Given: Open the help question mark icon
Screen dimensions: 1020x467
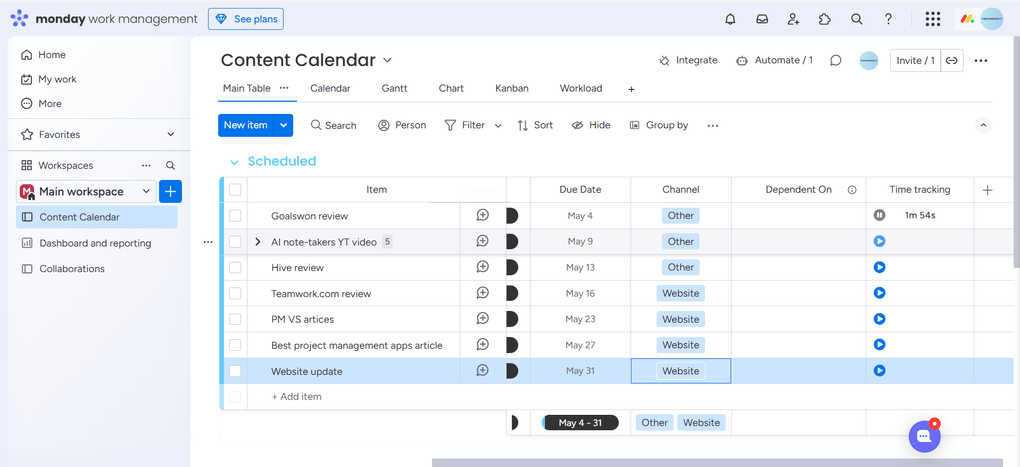Looking at the screenshot, I should pos(889,19).
